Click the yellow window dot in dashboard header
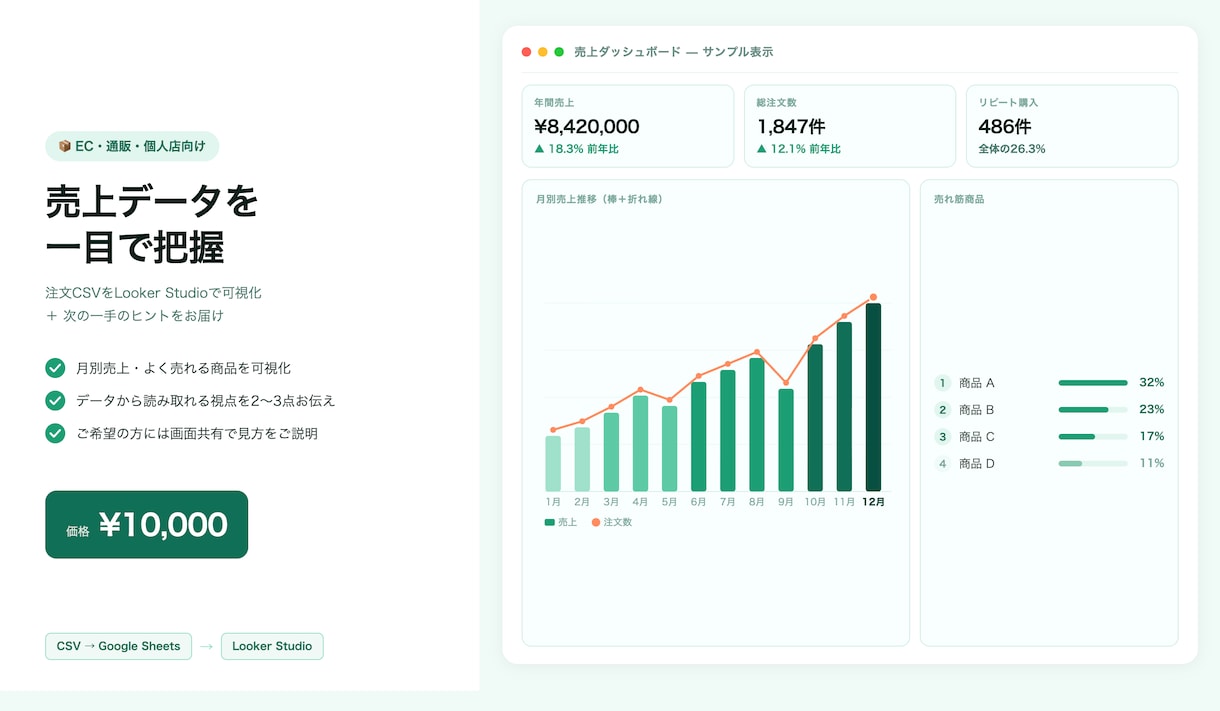The width and height of the screenshot is (1220, 711). pos(543,52)
